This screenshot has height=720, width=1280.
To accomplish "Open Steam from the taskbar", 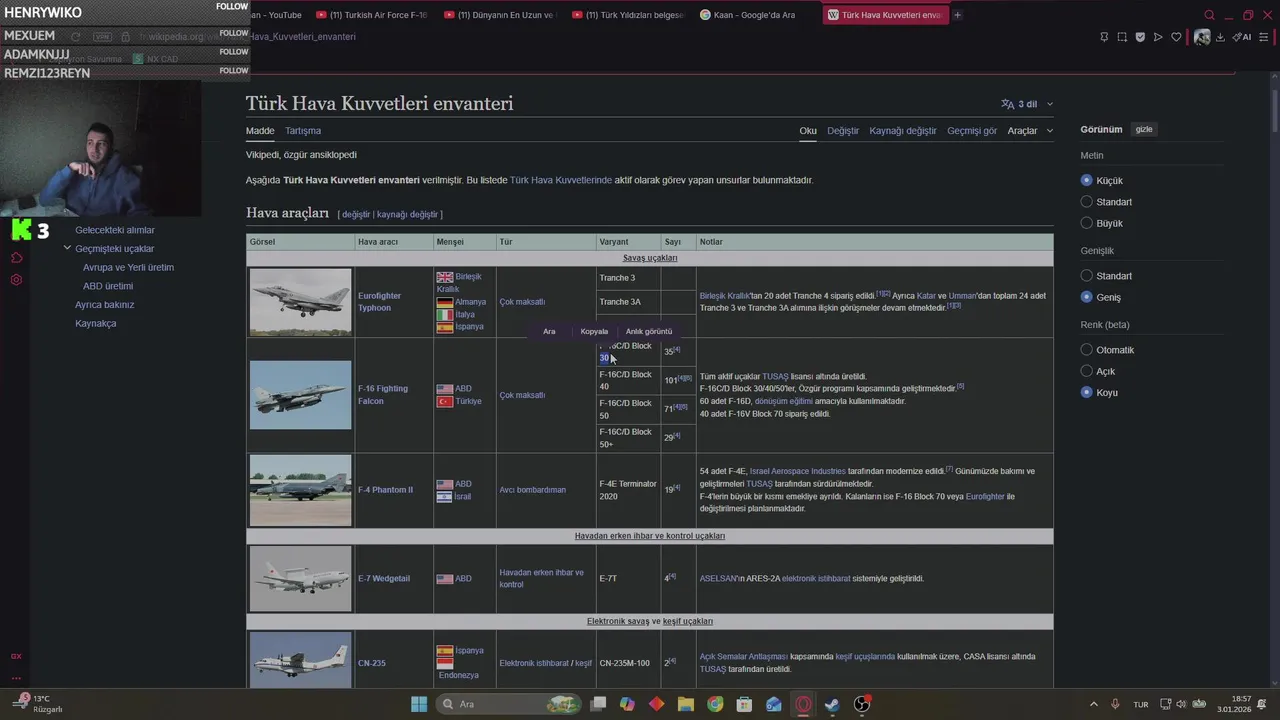I will click(832, 704).
